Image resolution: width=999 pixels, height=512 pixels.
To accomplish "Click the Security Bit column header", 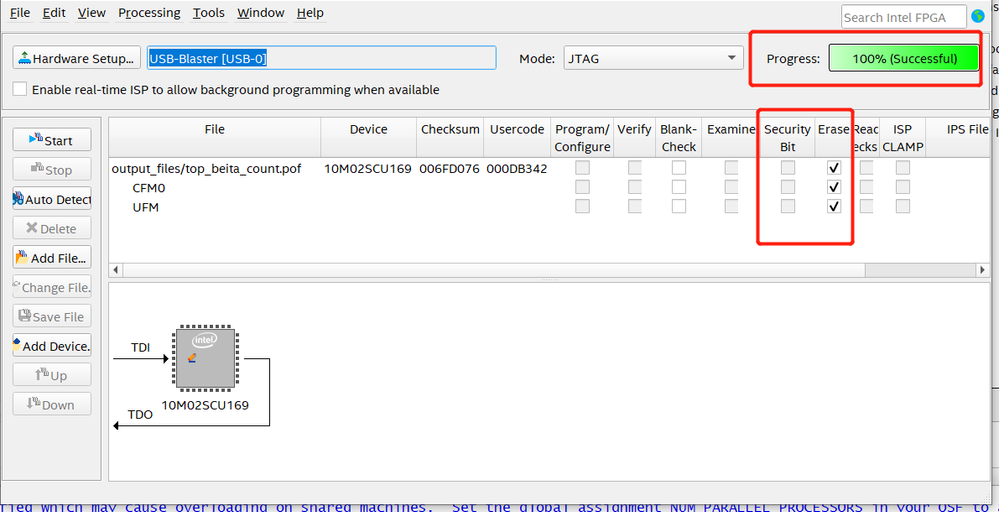I will [787, 138].
